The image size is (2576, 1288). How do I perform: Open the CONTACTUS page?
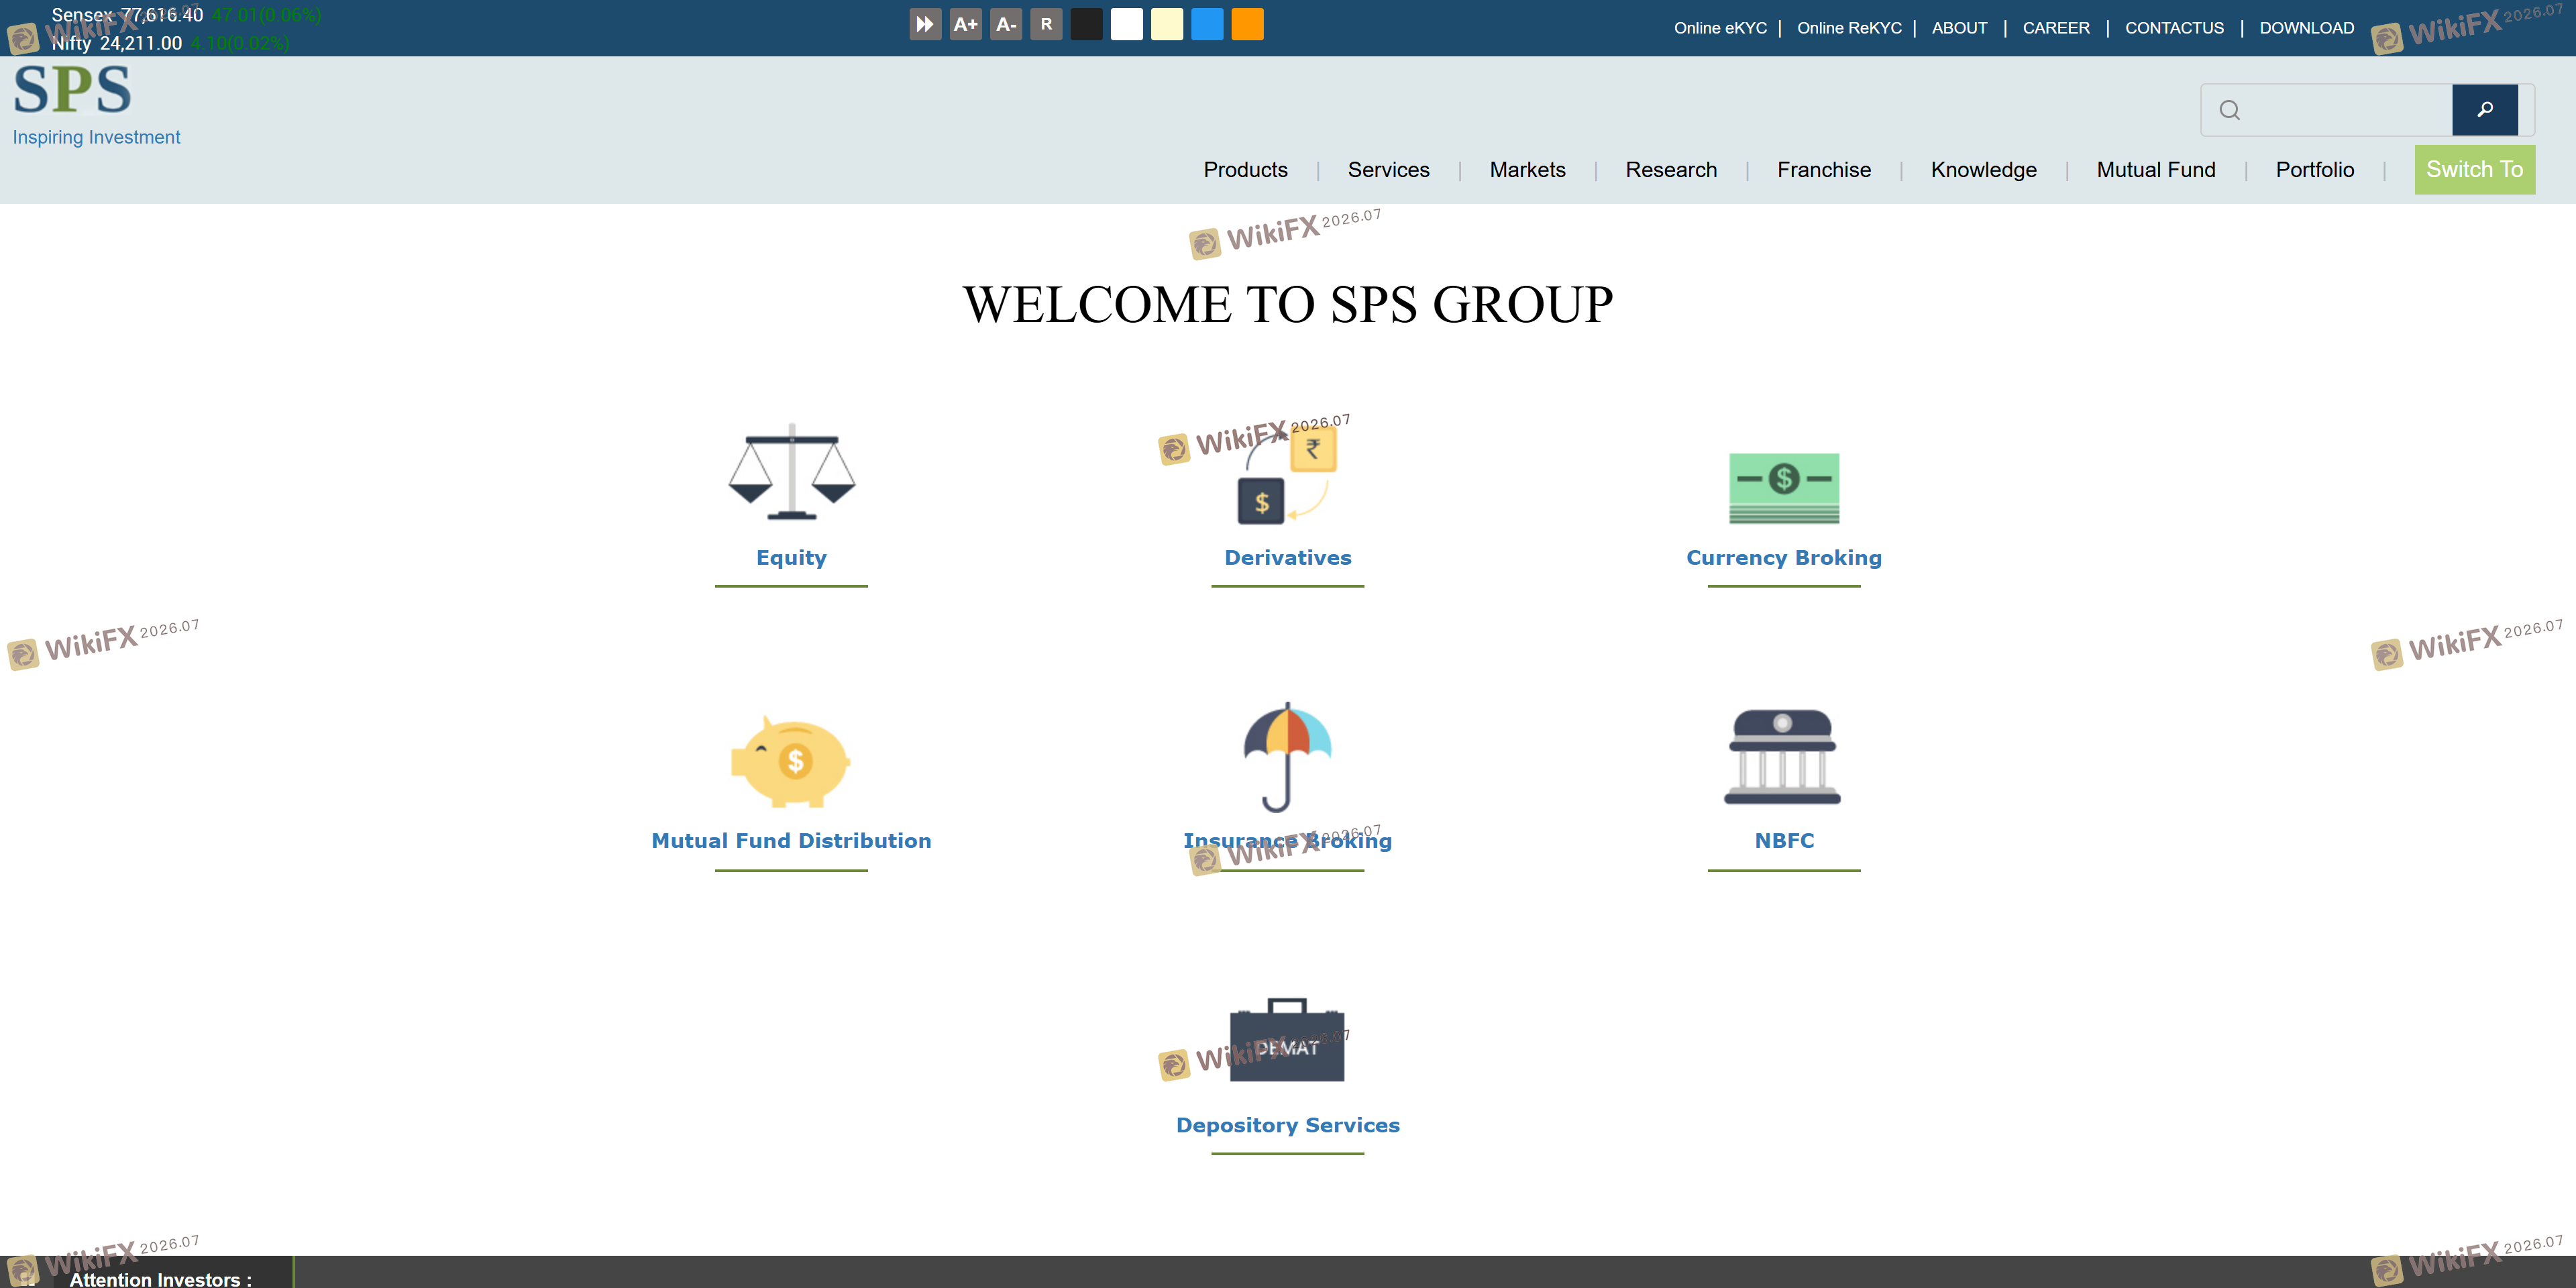point(2174,28)
